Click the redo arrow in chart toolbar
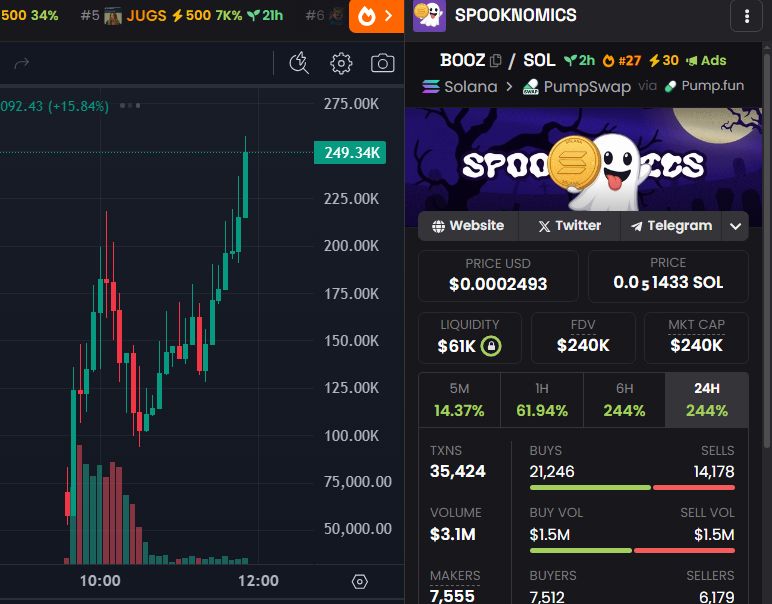The width and height of the screenshot is (772, 604). tap(22, 63)
